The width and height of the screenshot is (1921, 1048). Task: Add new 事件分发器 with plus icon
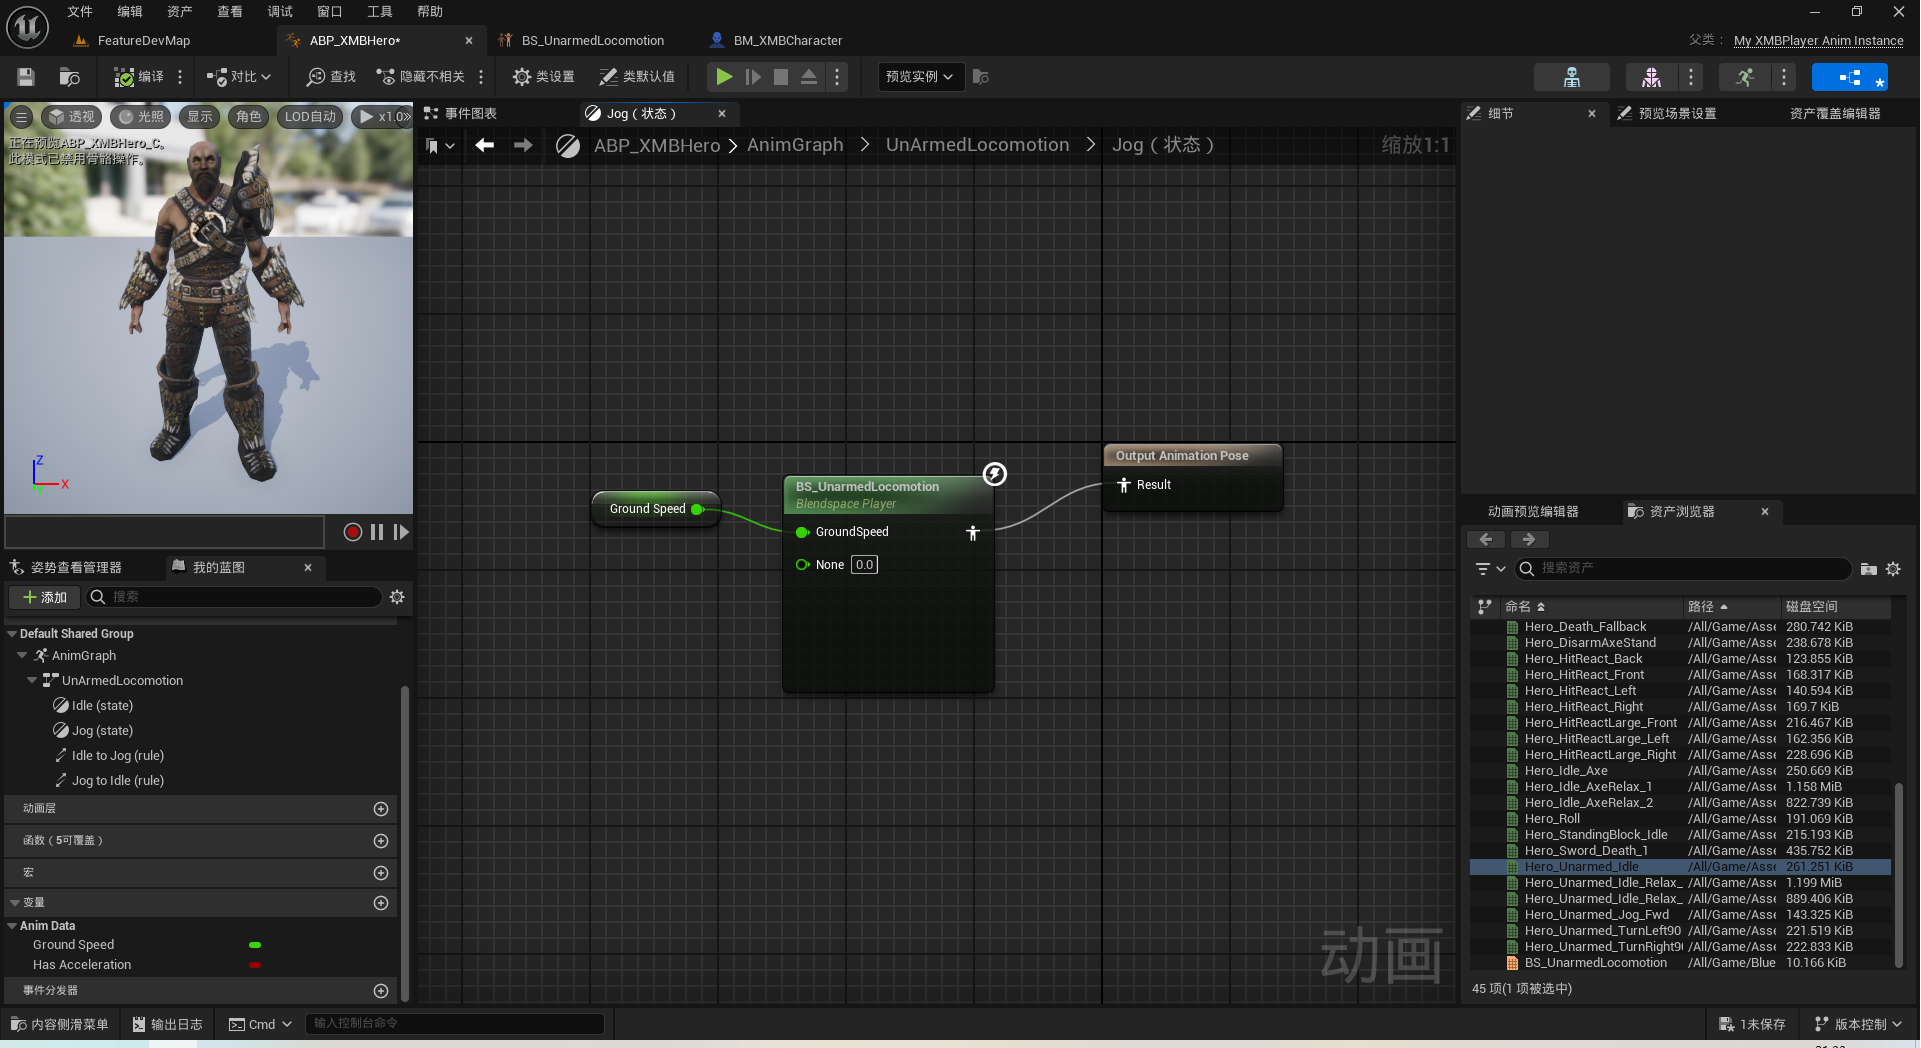(381, 991)
